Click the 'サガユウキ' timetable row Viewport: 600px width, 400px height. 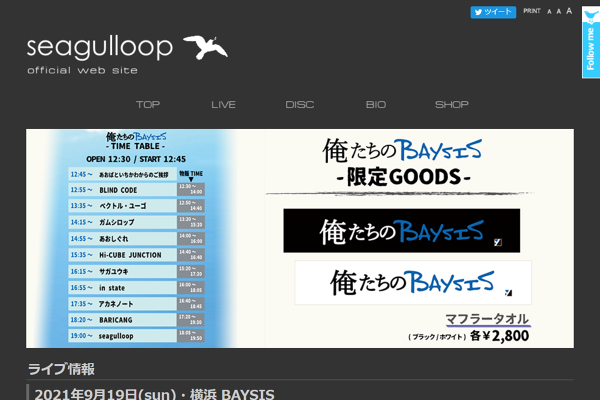(136, 271)
